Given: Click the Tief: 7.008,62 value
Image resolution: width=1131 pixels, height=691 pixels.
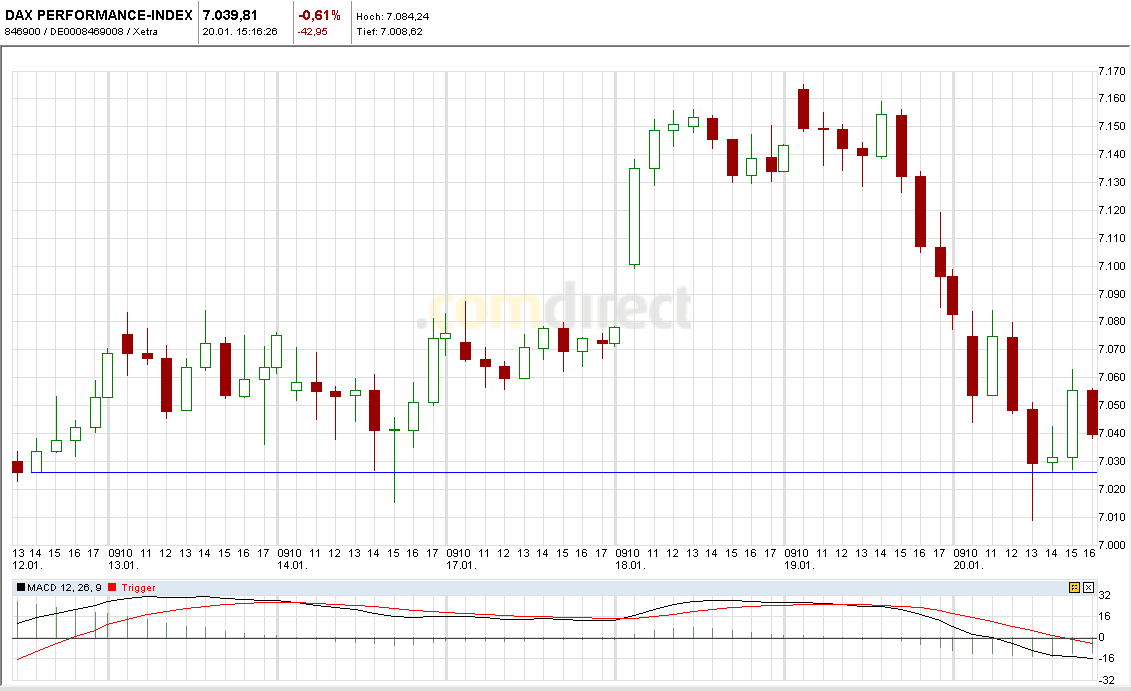Looking at the screenshot, I should point(390,31).
